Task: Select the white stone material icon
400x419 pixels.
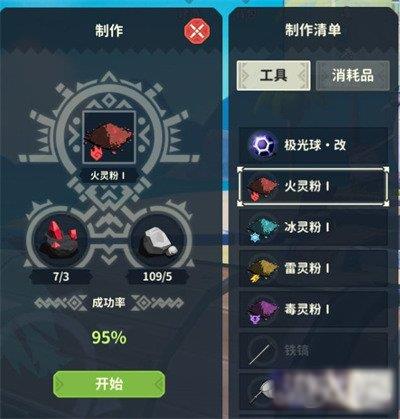Action: 159,241
